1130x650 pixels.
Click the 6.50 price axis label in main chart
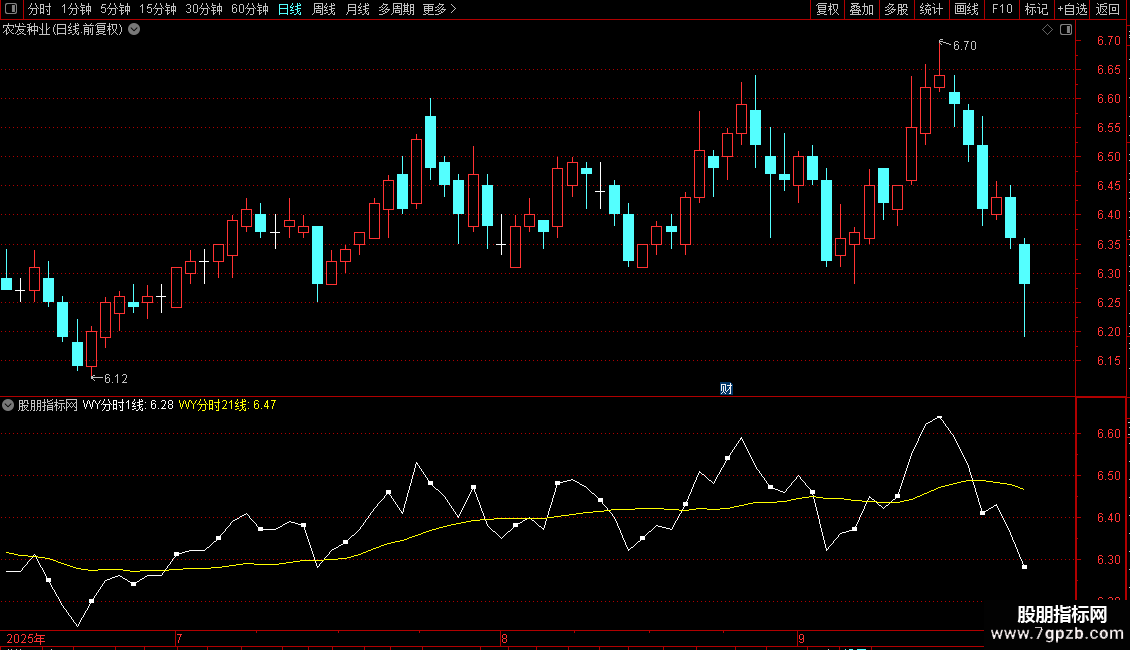pos(1108,156)
